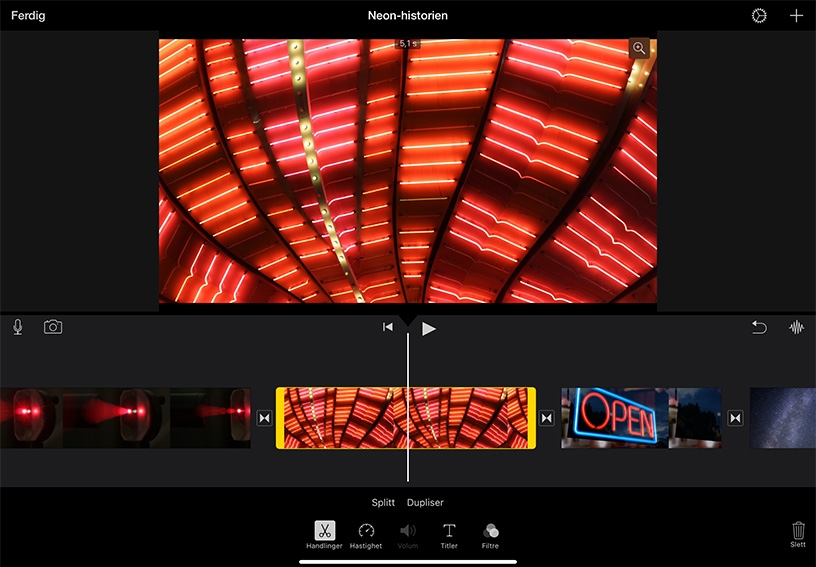Screen dimensions: 816x567
Task: Open Handlinger scissors tool
Action: click(324, 535)
